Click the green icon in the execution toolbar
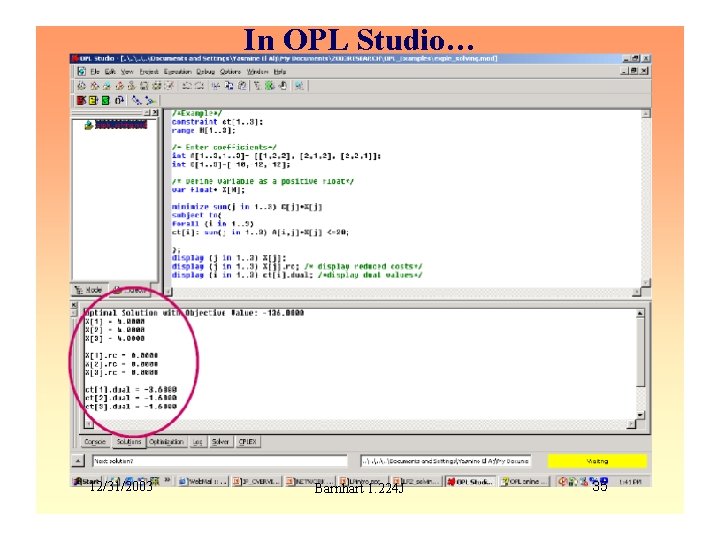This screenshot has height=540, width=720. (106, 100)
